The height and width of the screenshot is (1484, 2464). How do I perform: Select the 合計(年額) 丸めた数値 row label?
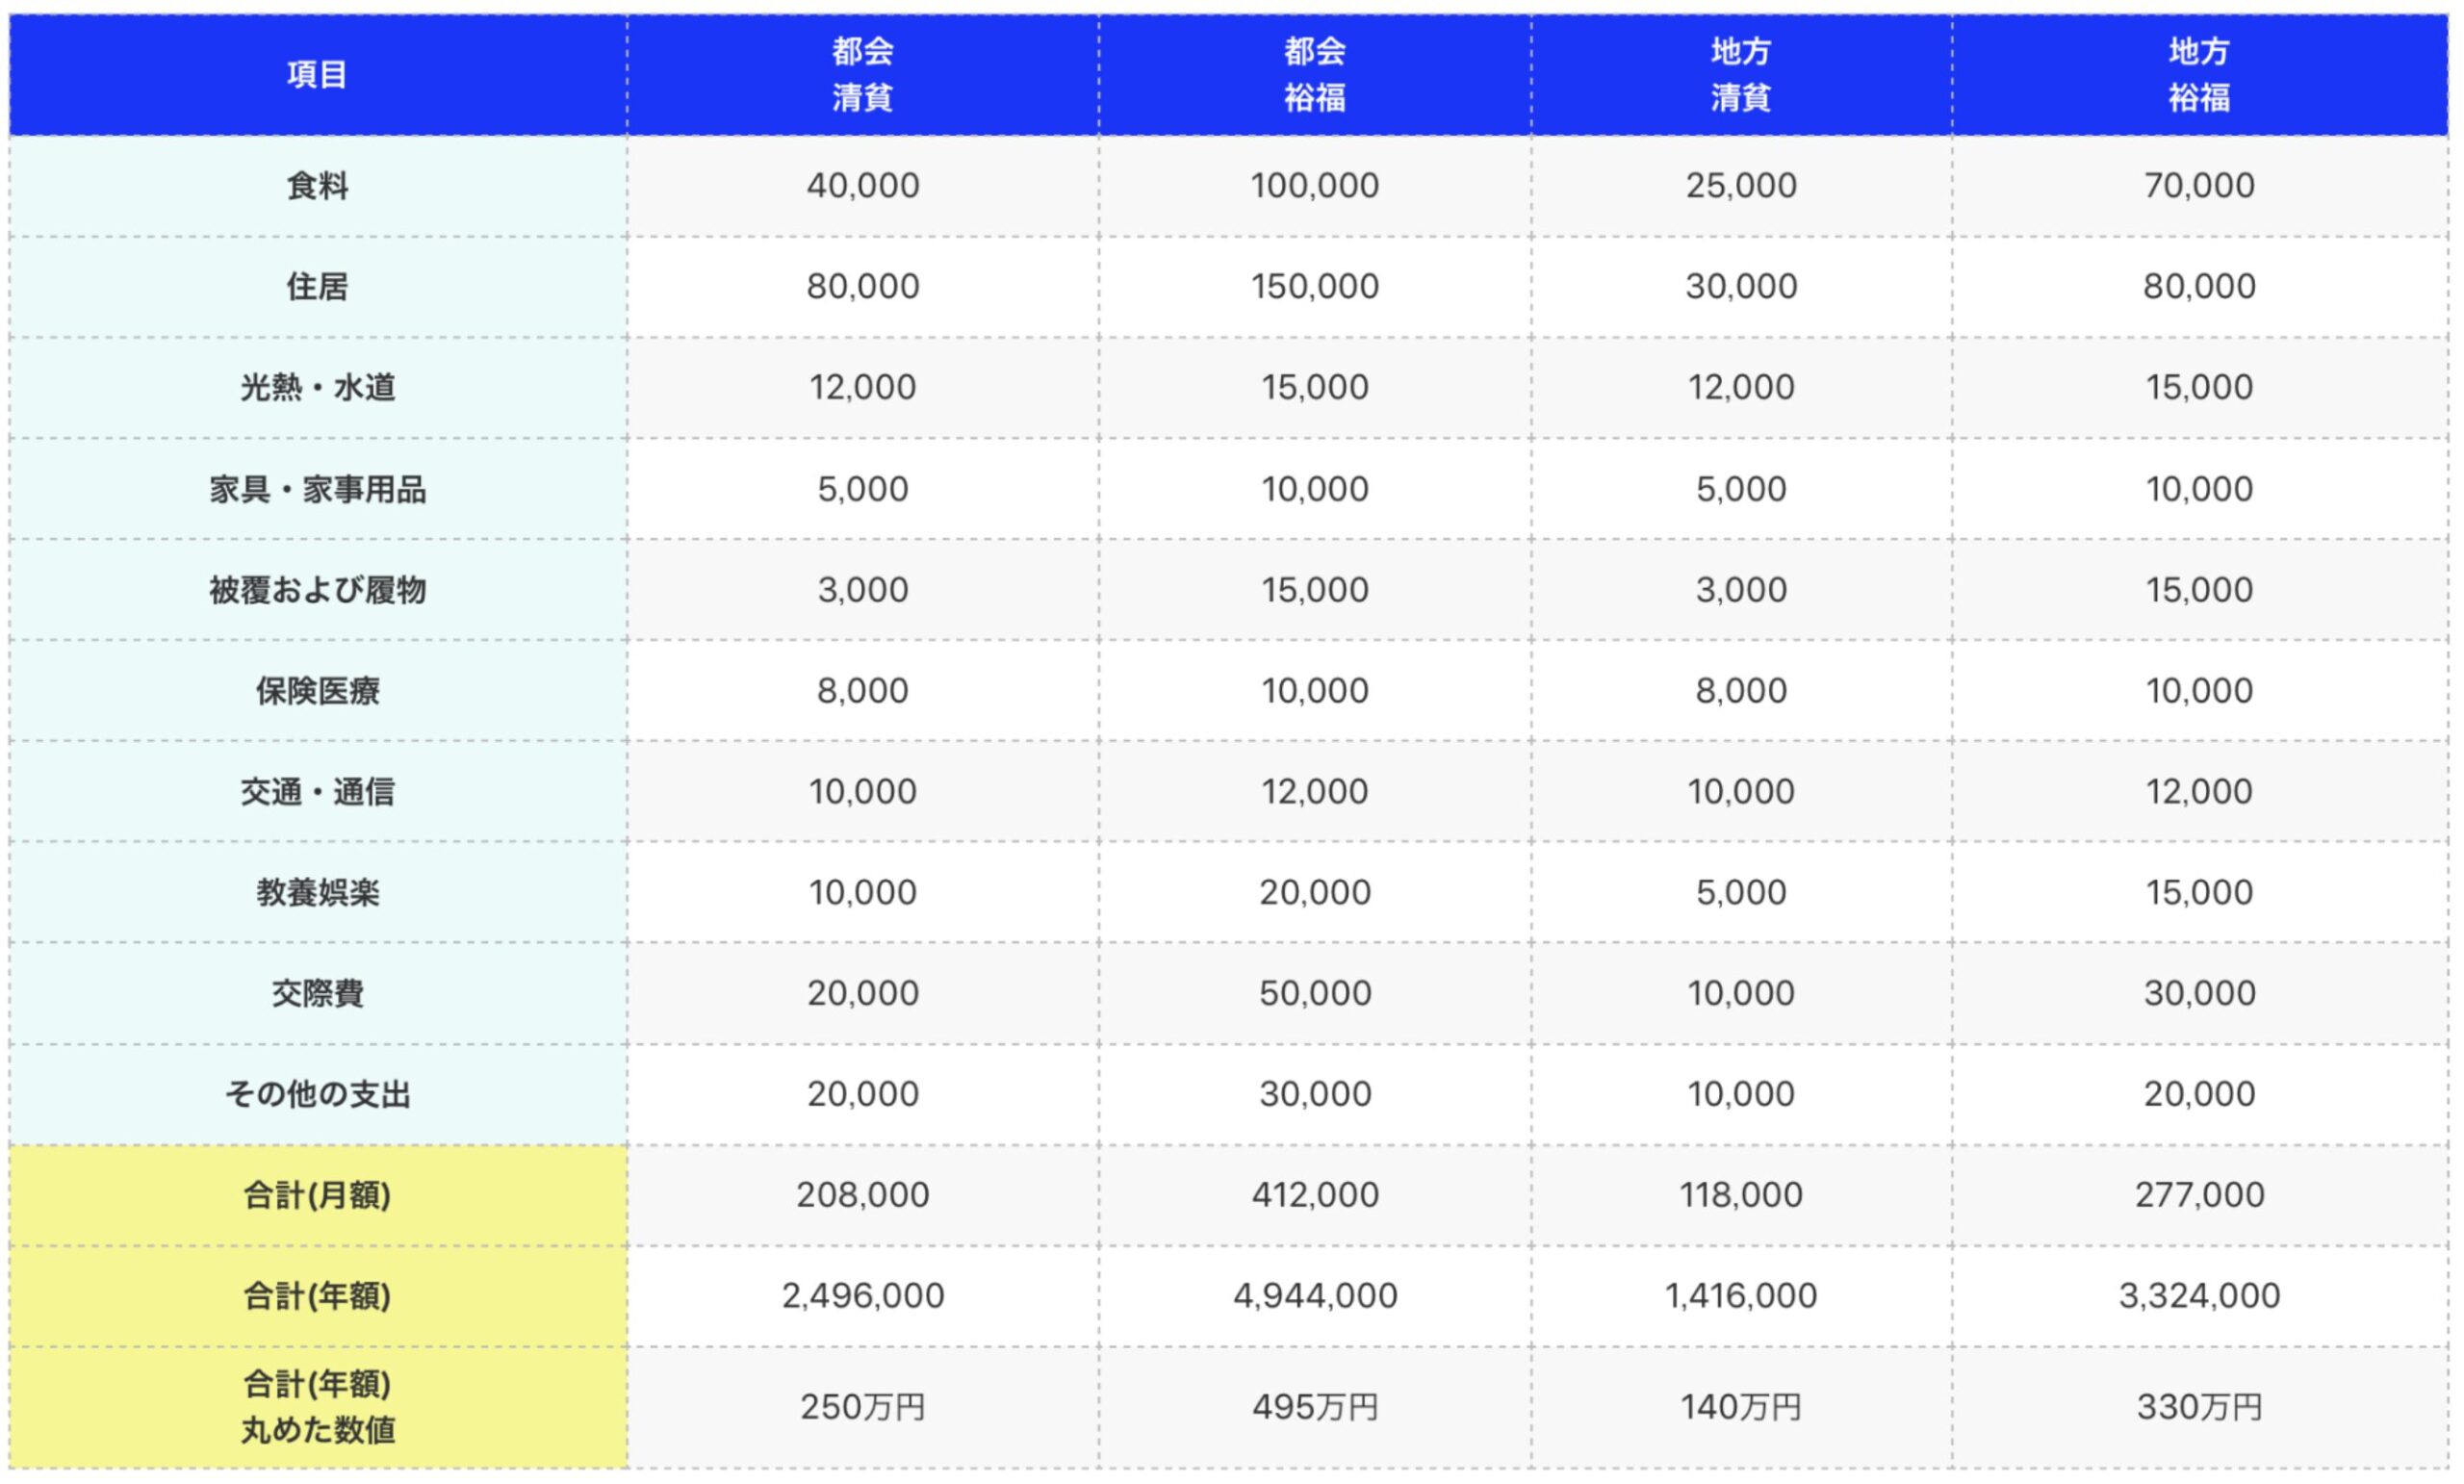click(x=317, y=1407)
